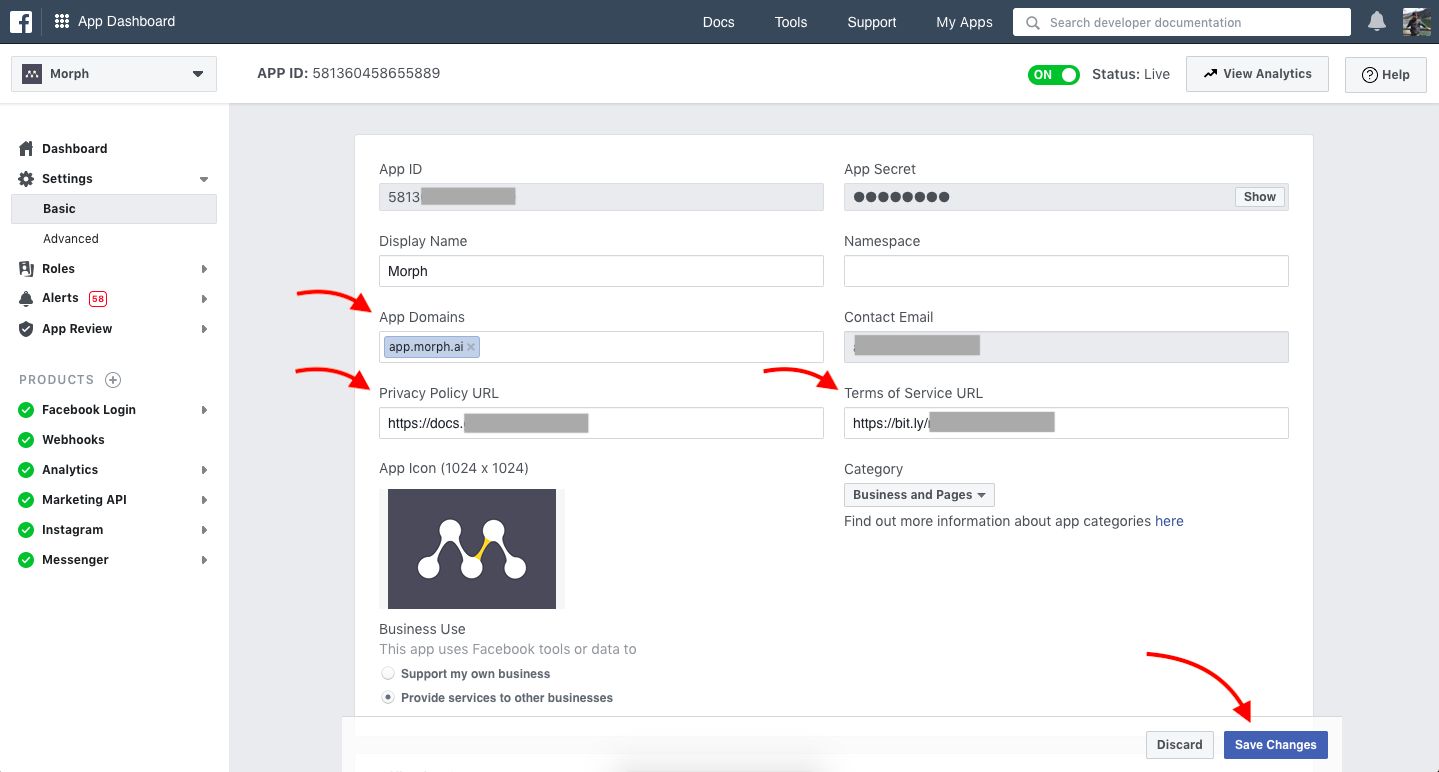Focus the Display Name field

point(601,271)
